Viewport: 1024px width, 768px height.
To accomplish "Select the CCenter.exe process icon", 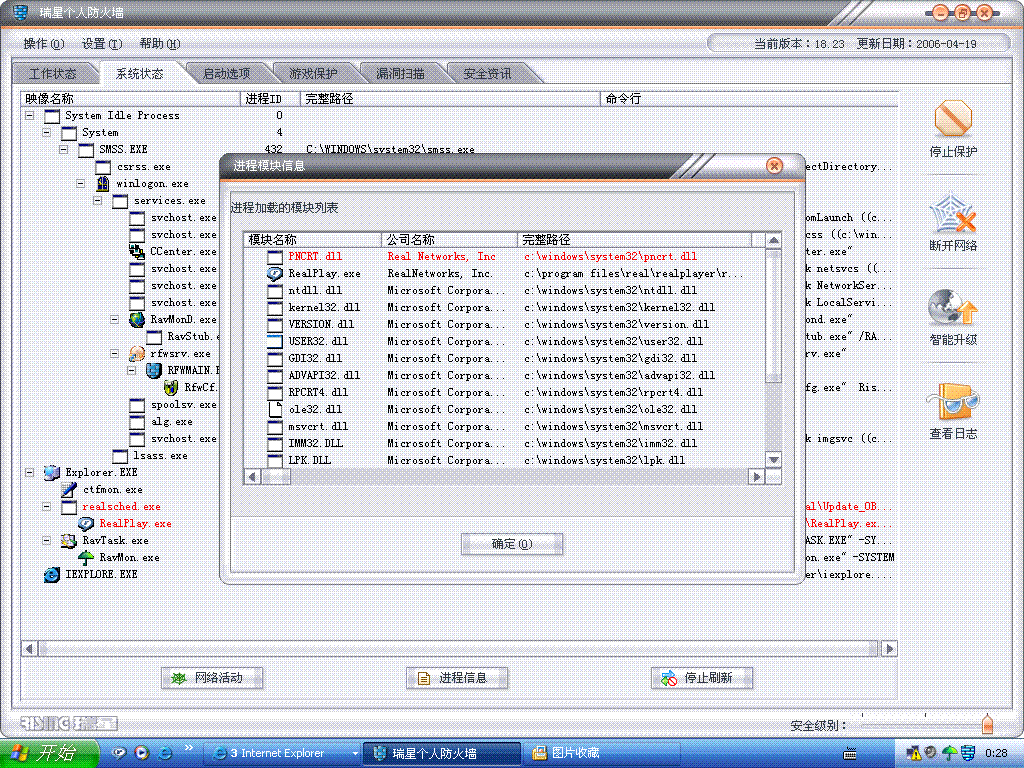I will [136, 251].
